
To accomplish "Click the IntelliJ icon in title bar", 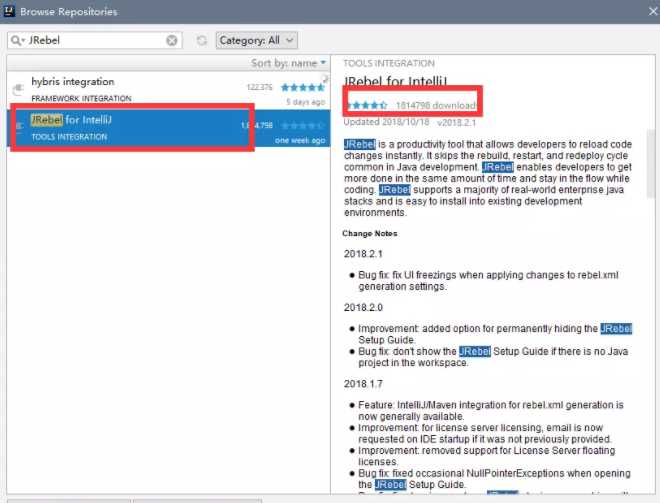I will click(9, 11).
